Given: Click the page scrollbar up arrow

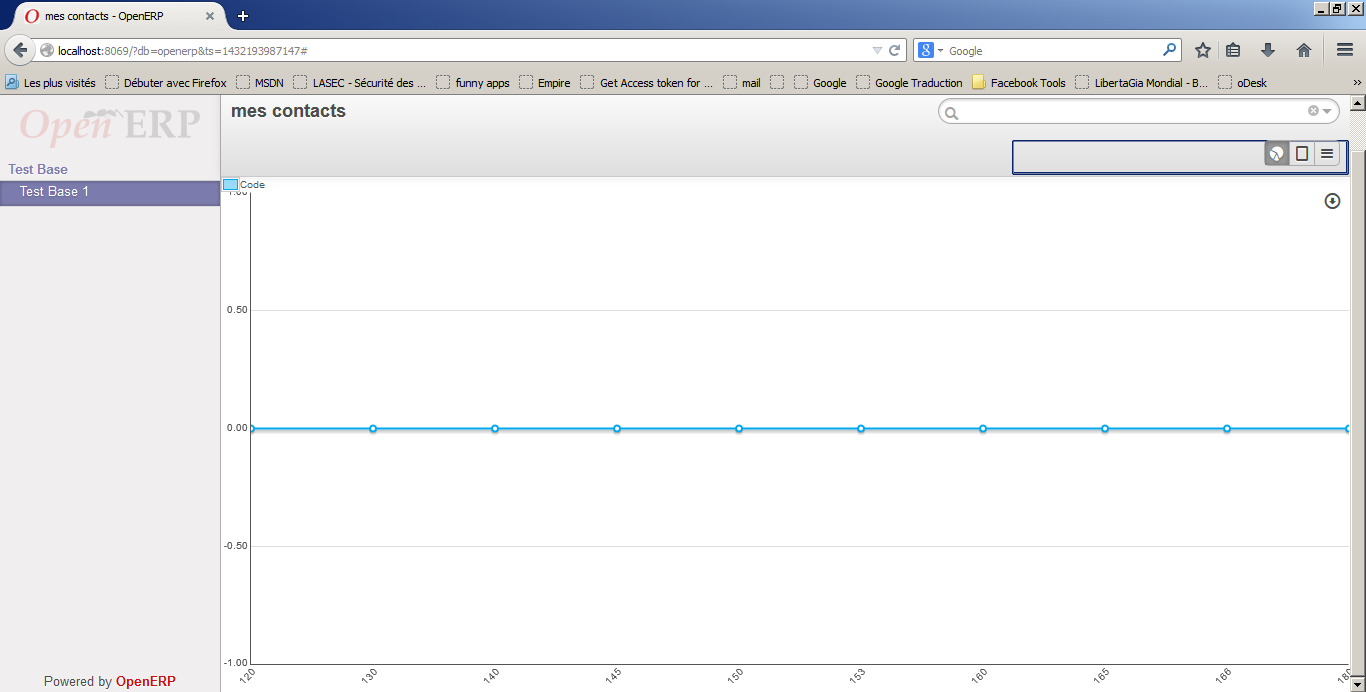Looking at the screenshot, I should (x=1358, y=102).
